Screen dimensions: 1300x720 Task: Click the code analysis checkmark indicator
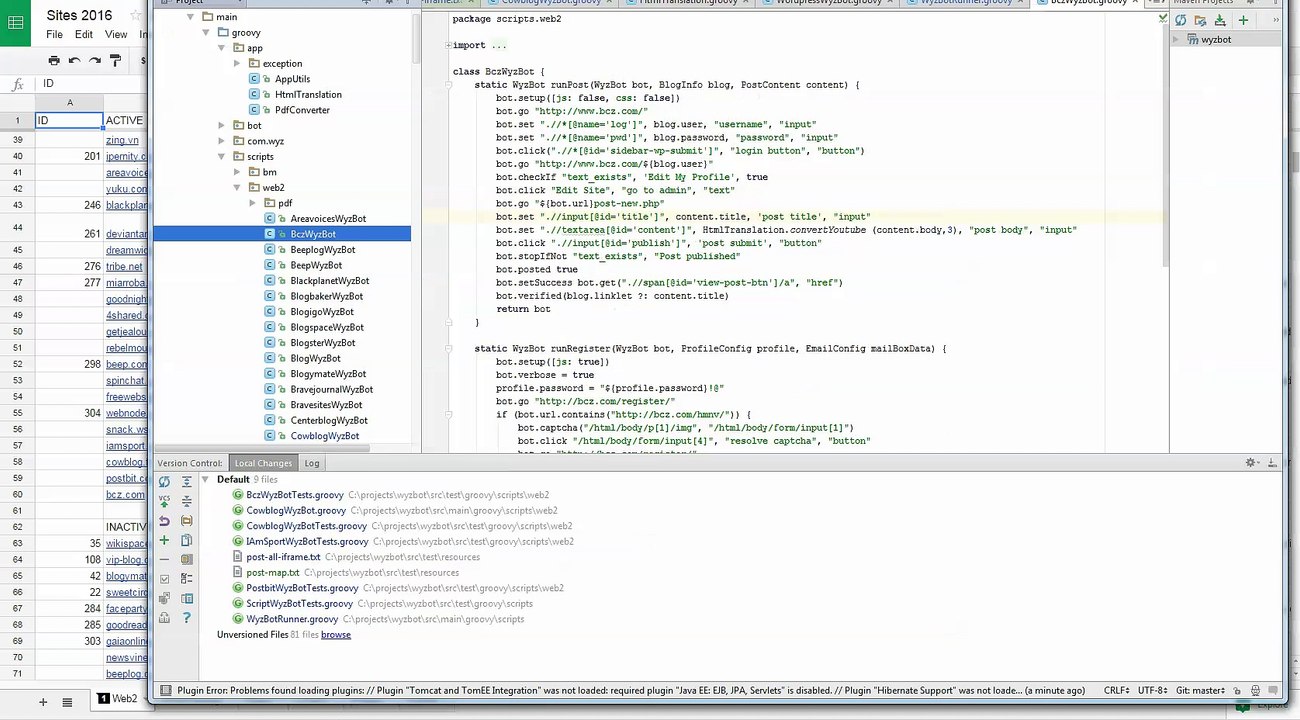[x=1162, y=18]
